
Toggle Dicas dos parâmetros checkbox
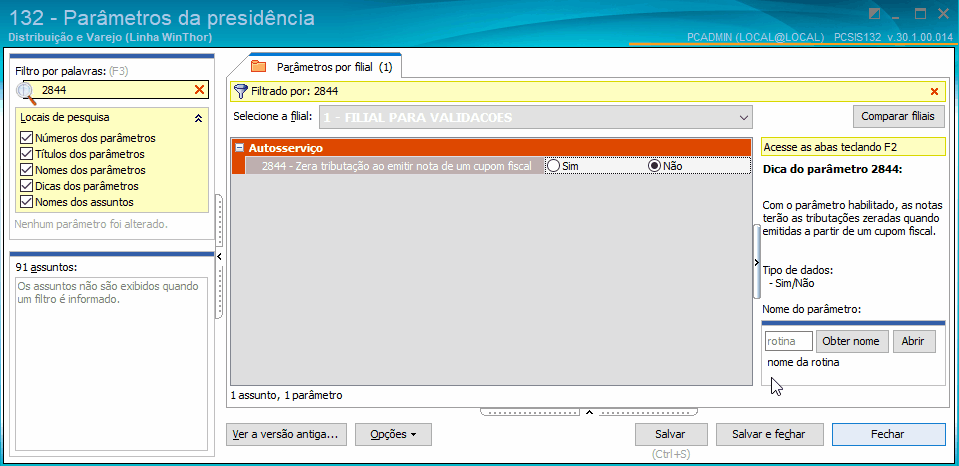coord(26,185)
